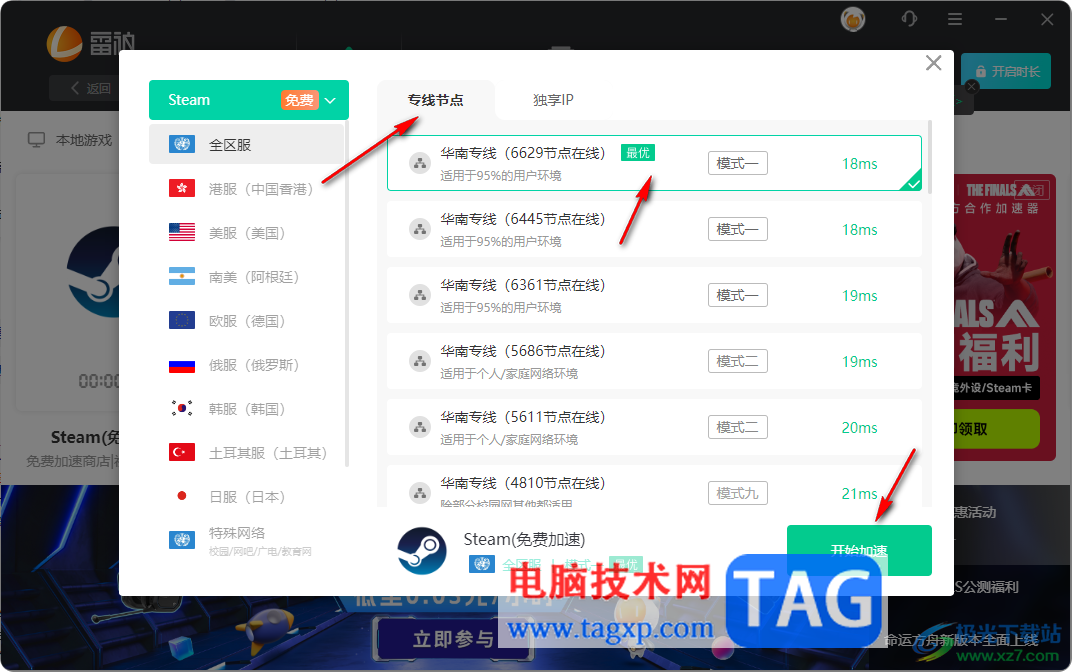Open 模式九 dropdown for the 4810 node
Image resolution: width=1072 pixels, height=672 pixels.
click(x=738, y=493)
